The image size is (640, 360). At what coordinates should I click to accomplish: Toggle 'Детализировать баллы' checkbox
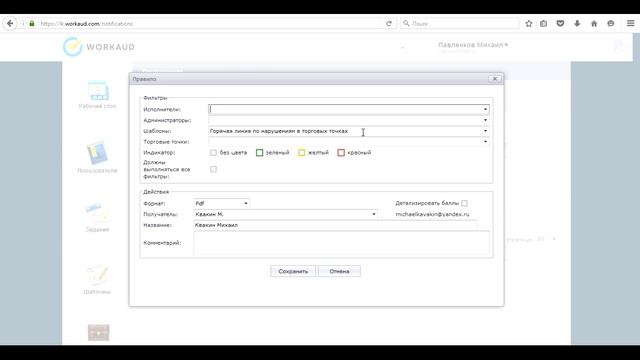coord(464,203)
